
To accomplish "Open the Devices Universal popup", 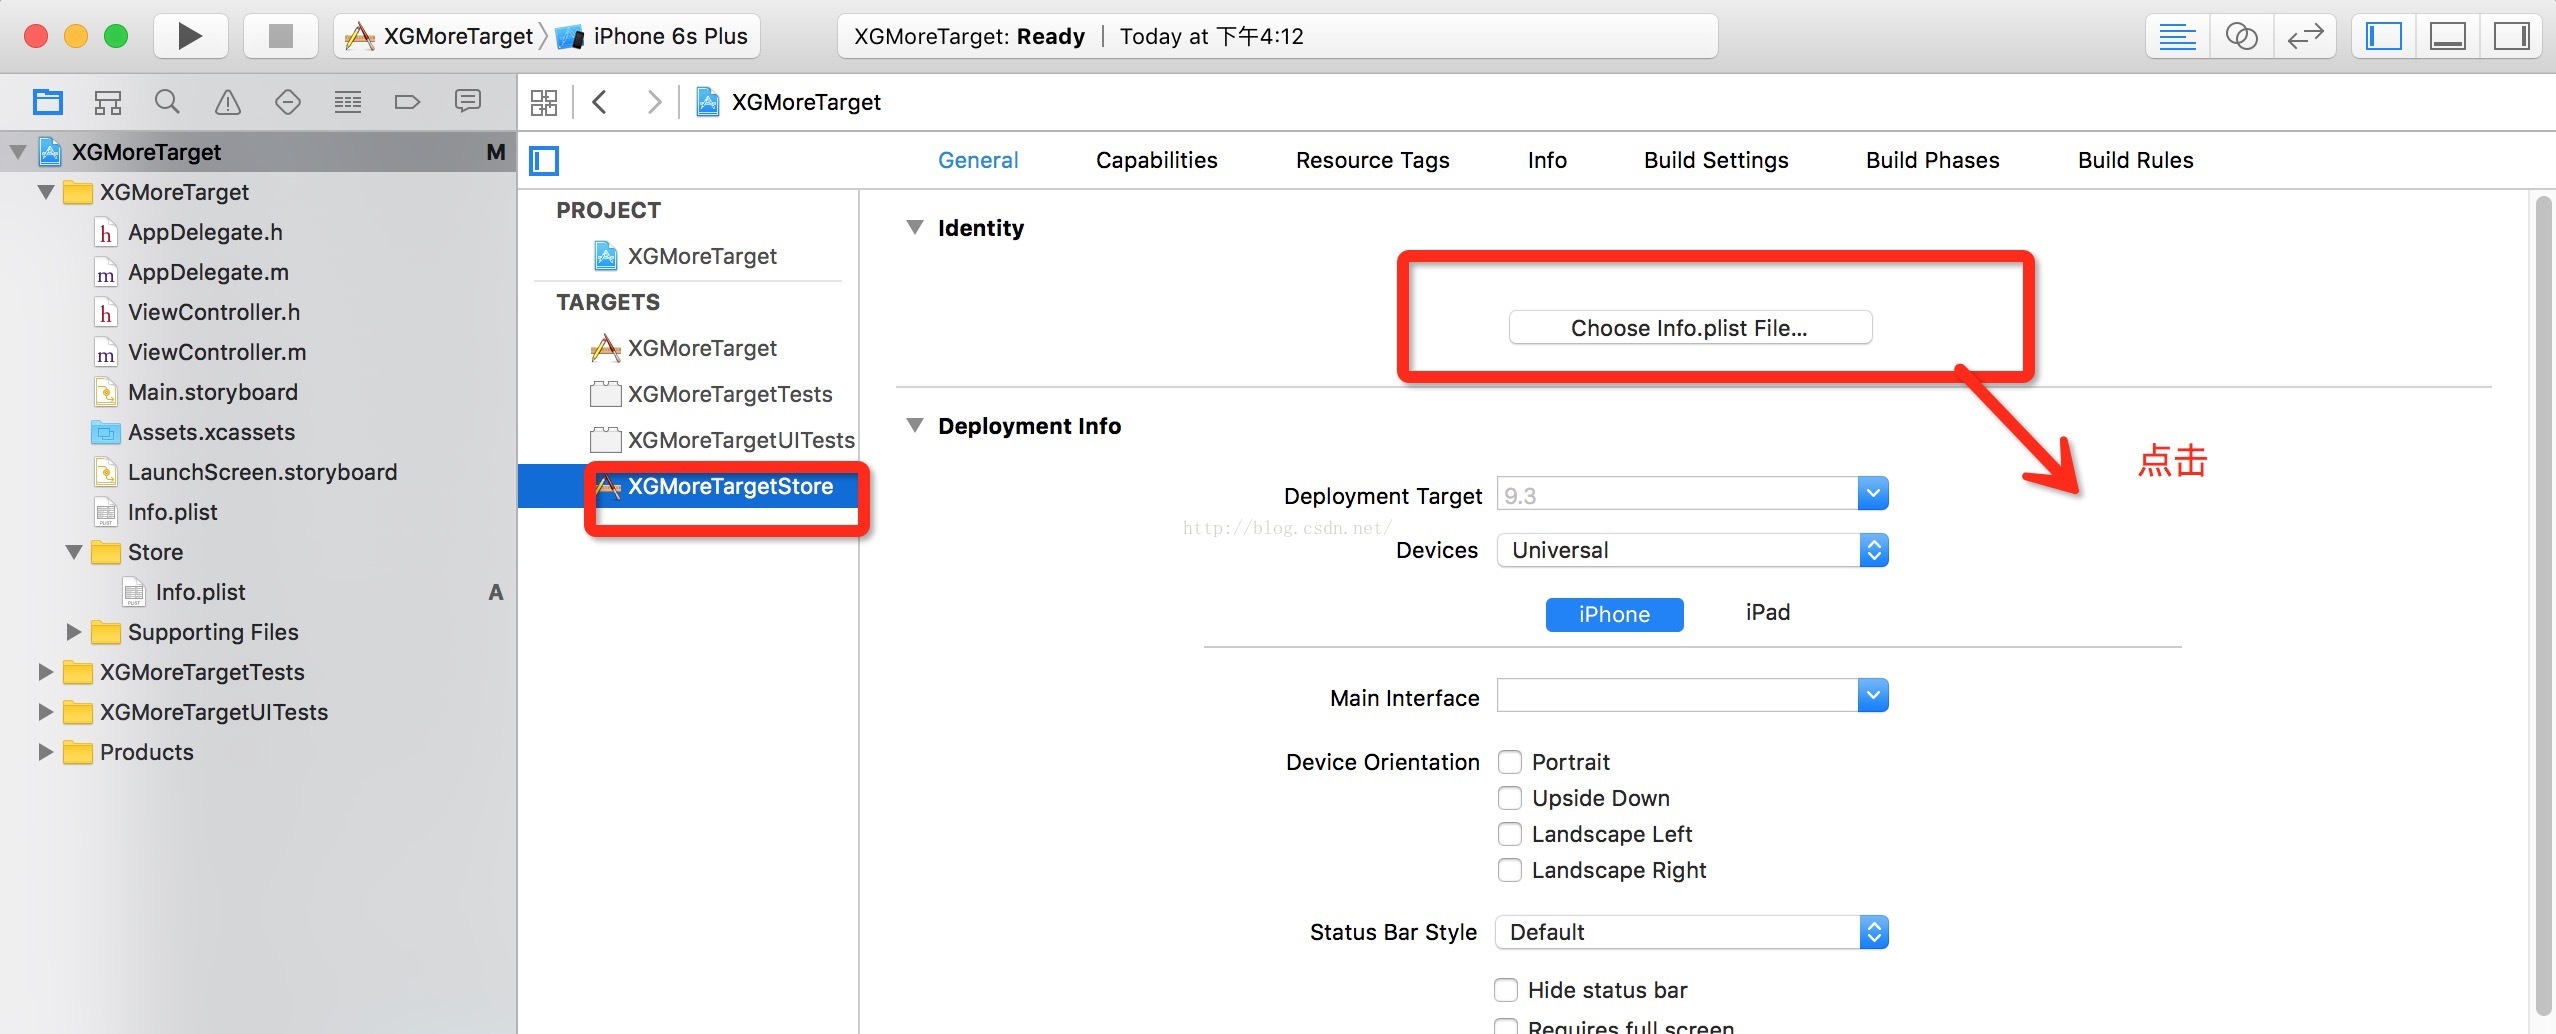I will [1692, 550].
